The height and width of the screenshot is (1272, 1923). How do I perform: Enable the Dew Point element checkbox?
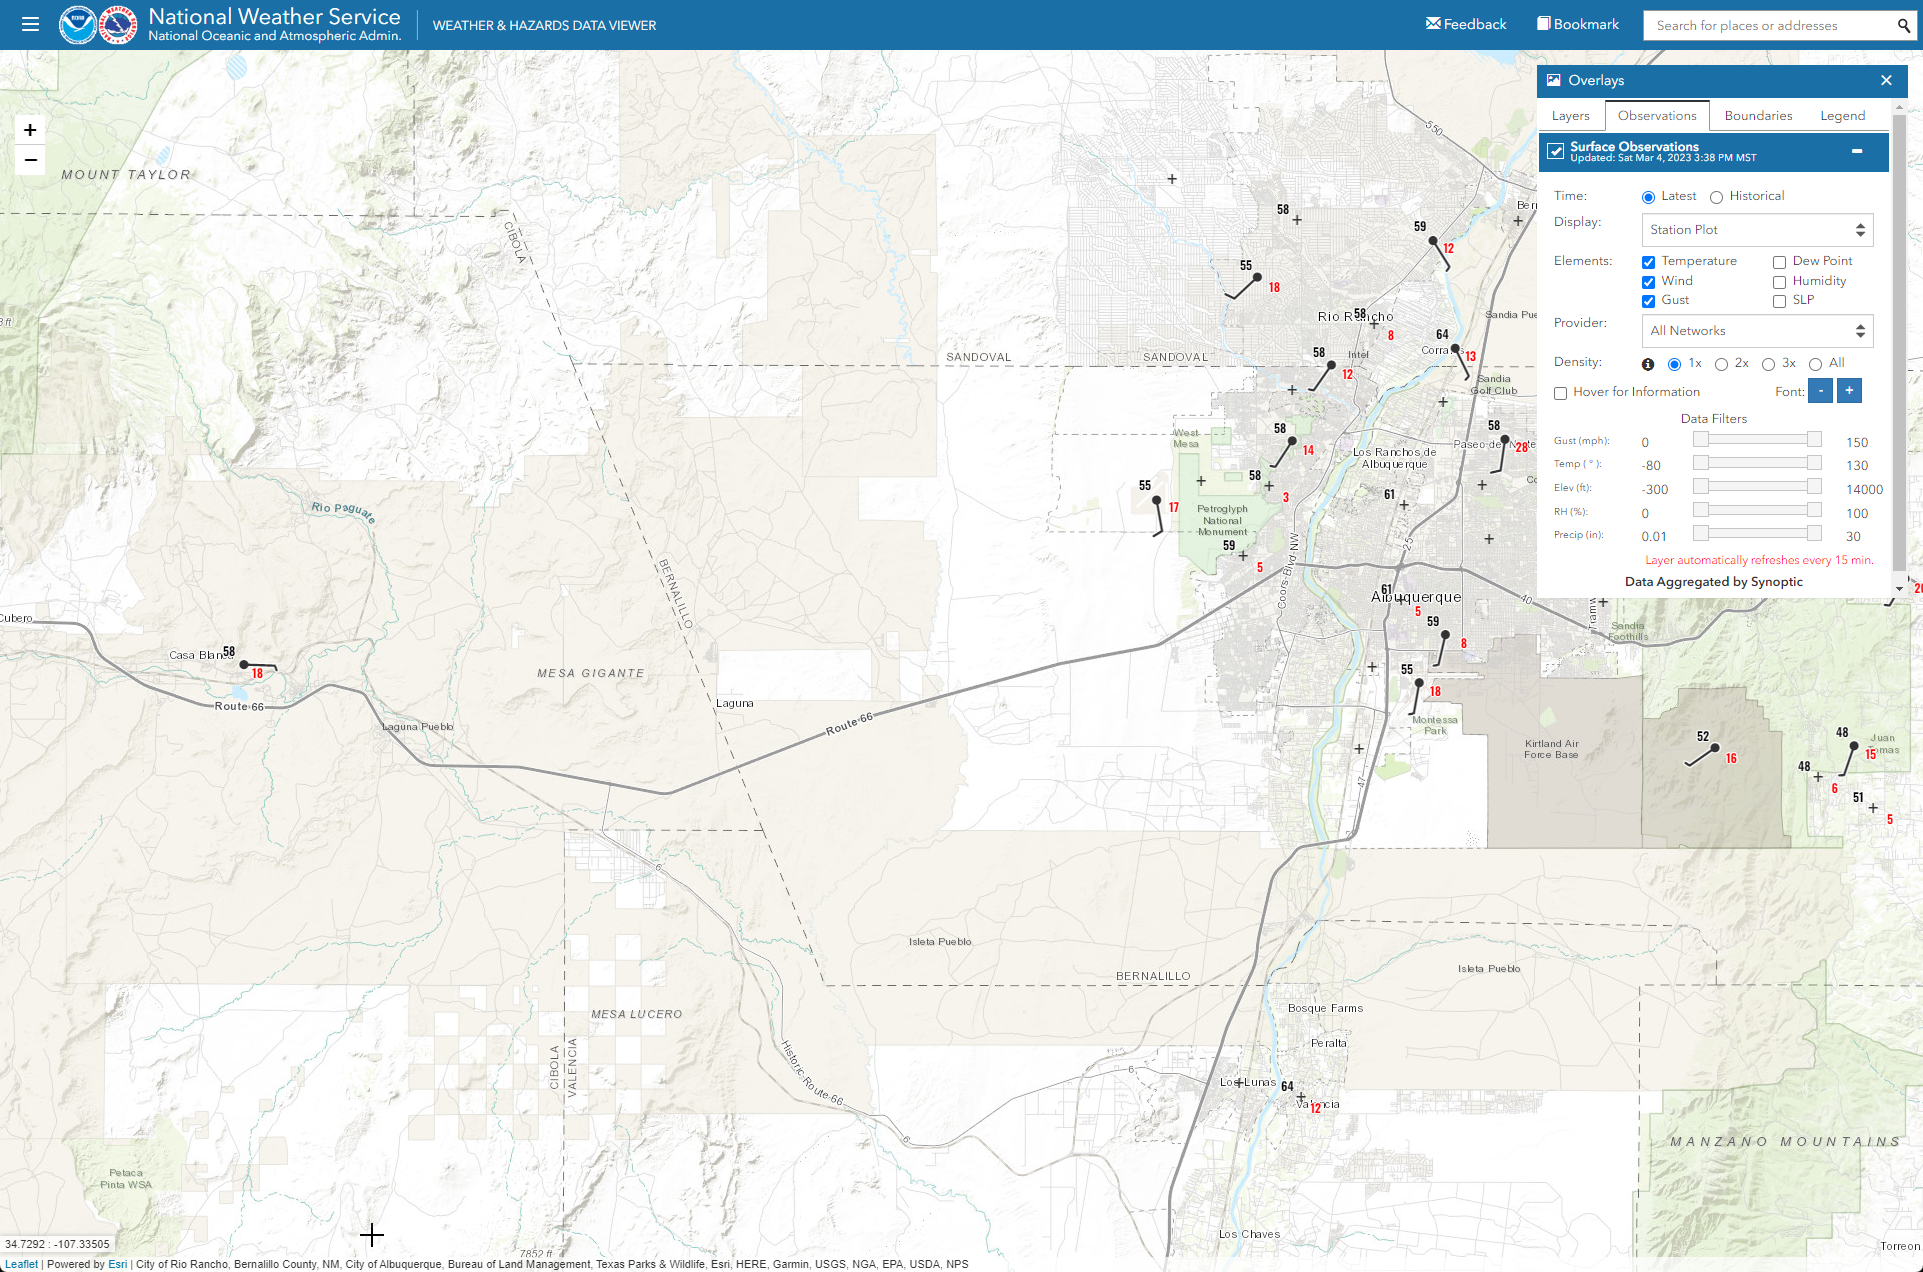click(x=1779, y=262)
